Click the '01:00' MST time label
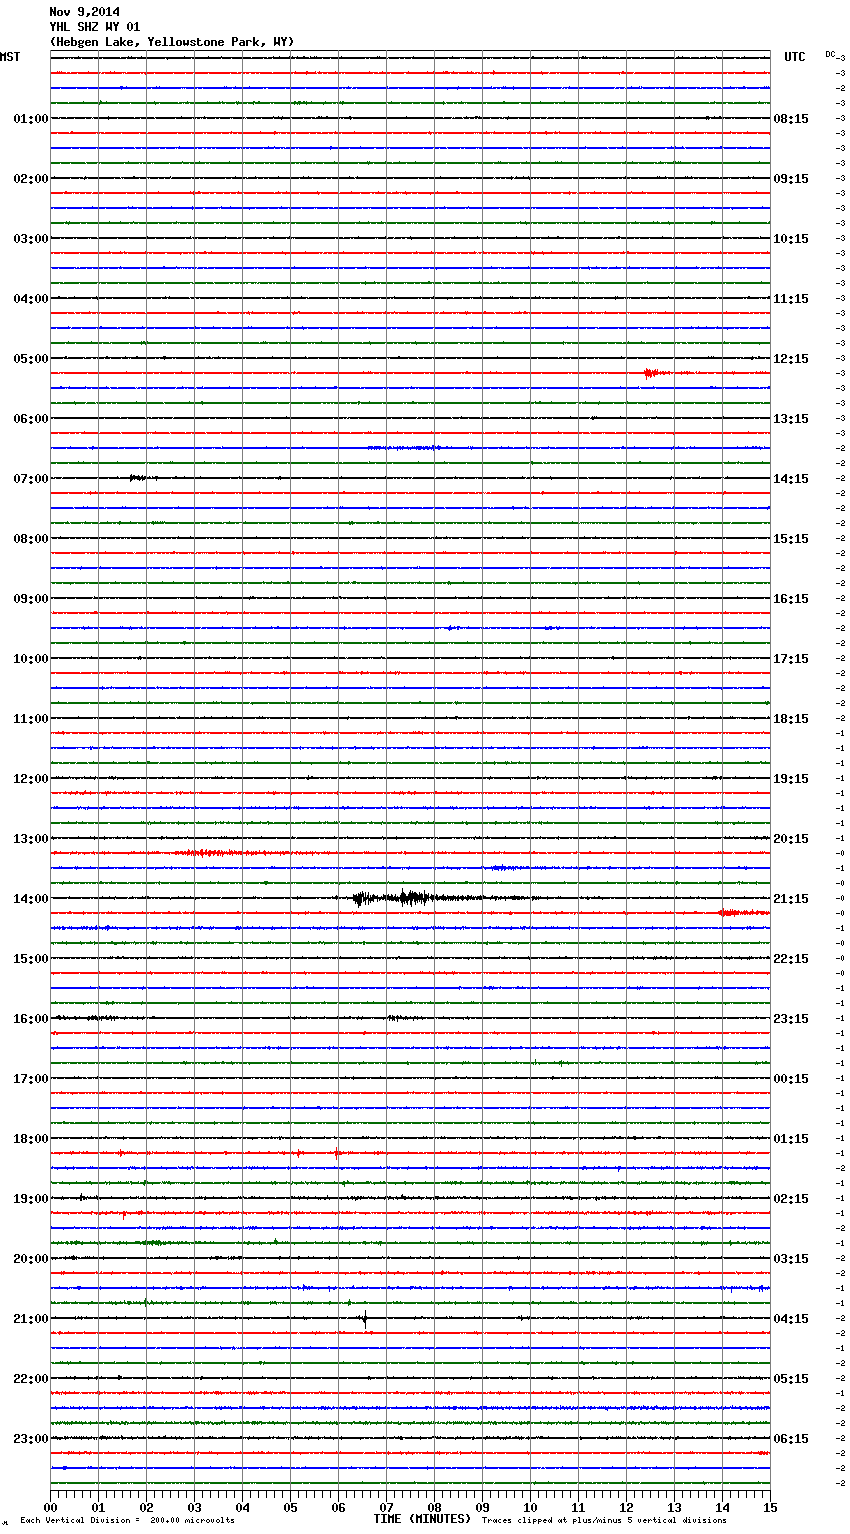 pyautogui.click(x=31, y=119)
